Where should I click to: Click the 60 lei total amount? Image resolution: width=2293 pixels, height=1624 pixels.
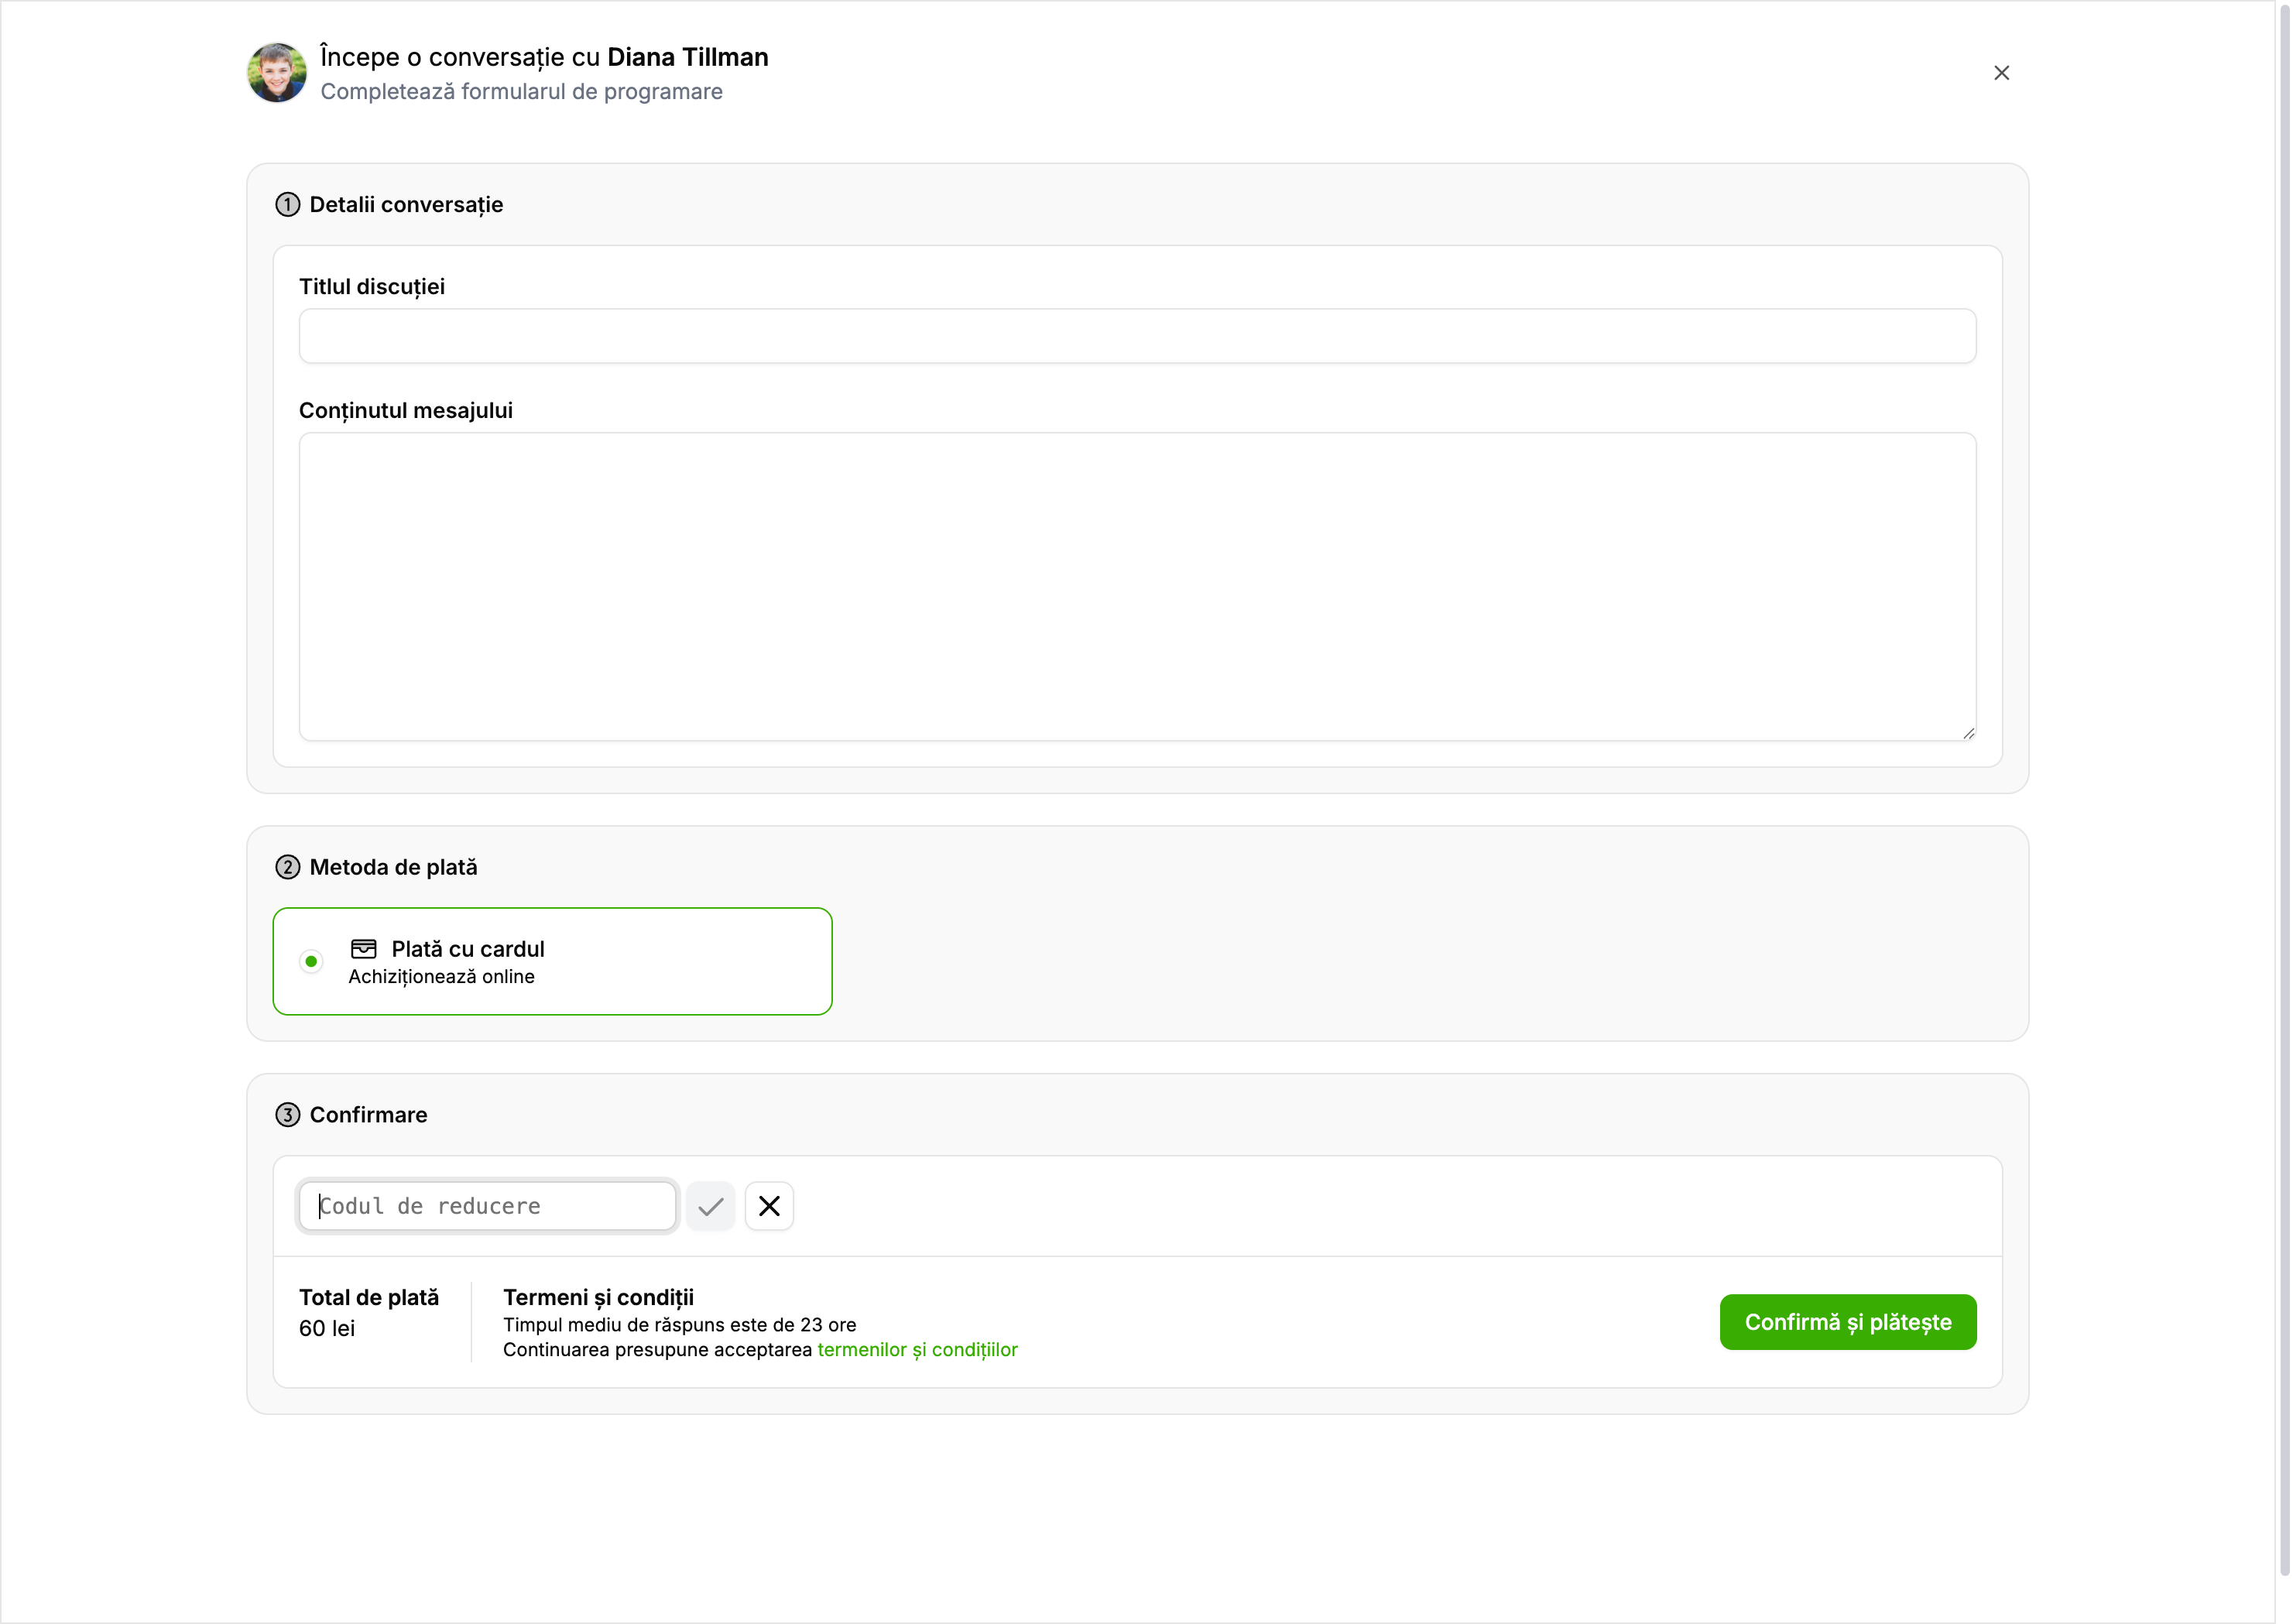(327, 1329)
